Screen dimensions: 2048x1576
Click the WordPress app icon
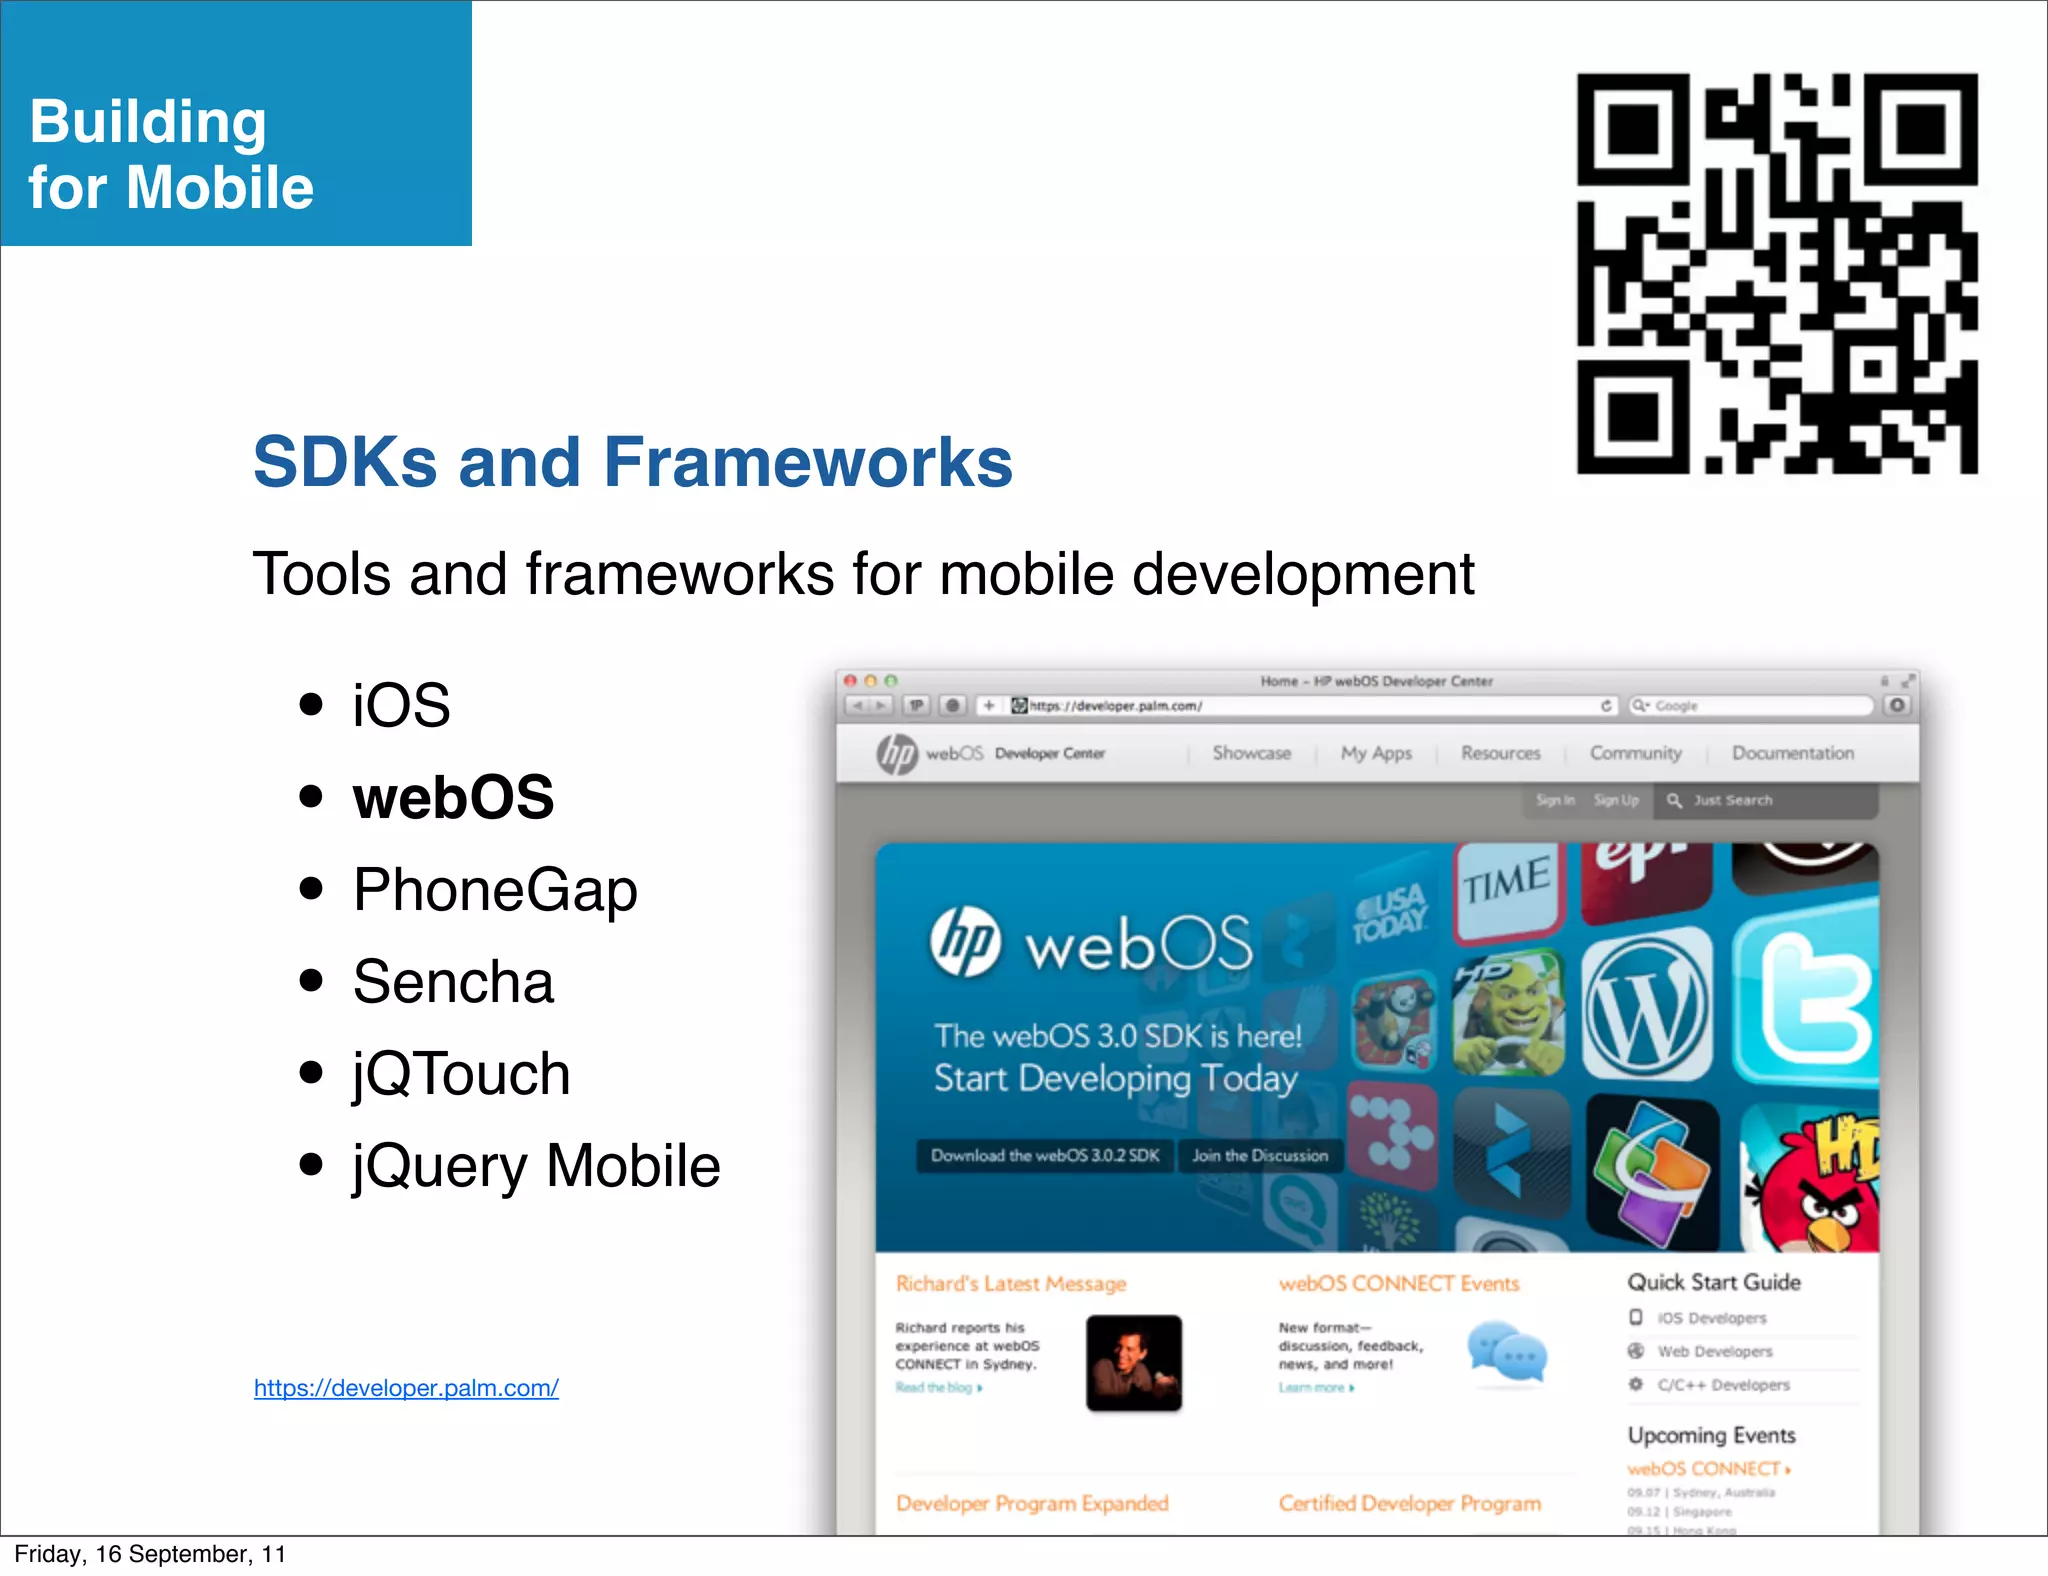tap(1647, 1004)
